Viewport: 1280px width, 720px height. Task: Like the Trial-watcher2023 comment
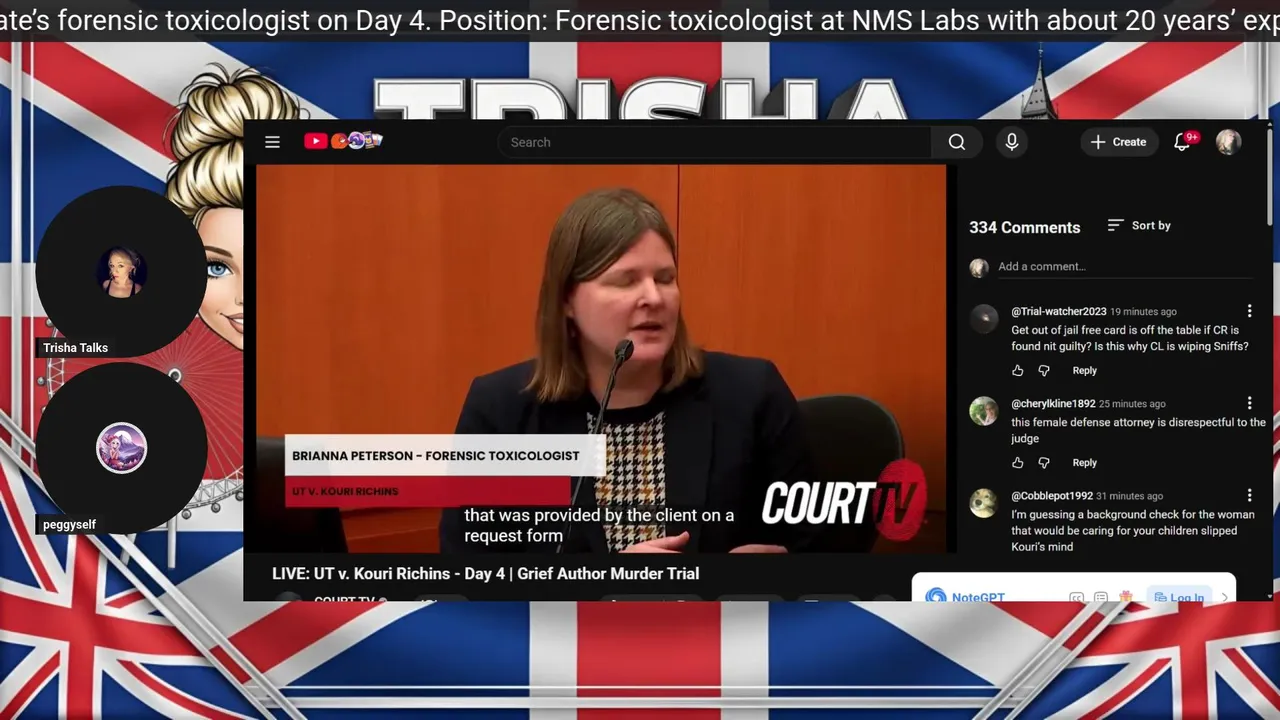pos(1018,371)
